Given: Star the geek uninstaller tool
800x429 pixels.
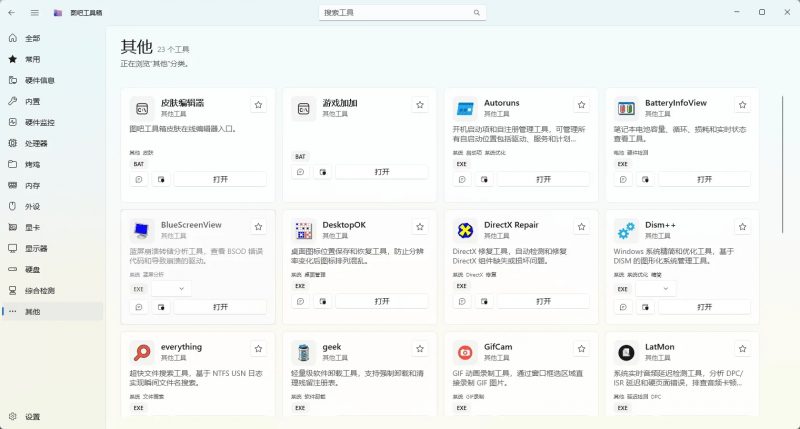Looking at the screenshot, I should tap(420, 348).
